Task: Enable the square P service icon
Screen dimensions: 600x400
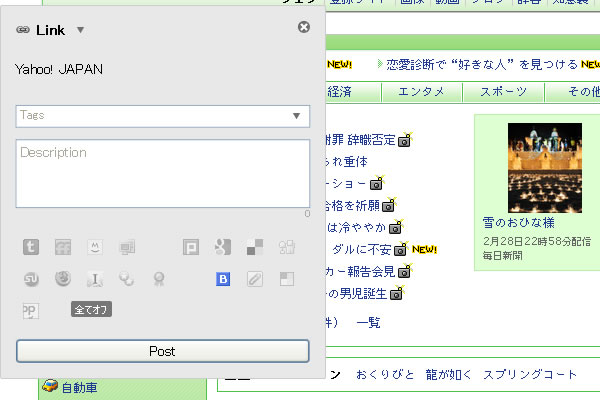Action: [191, 247]
